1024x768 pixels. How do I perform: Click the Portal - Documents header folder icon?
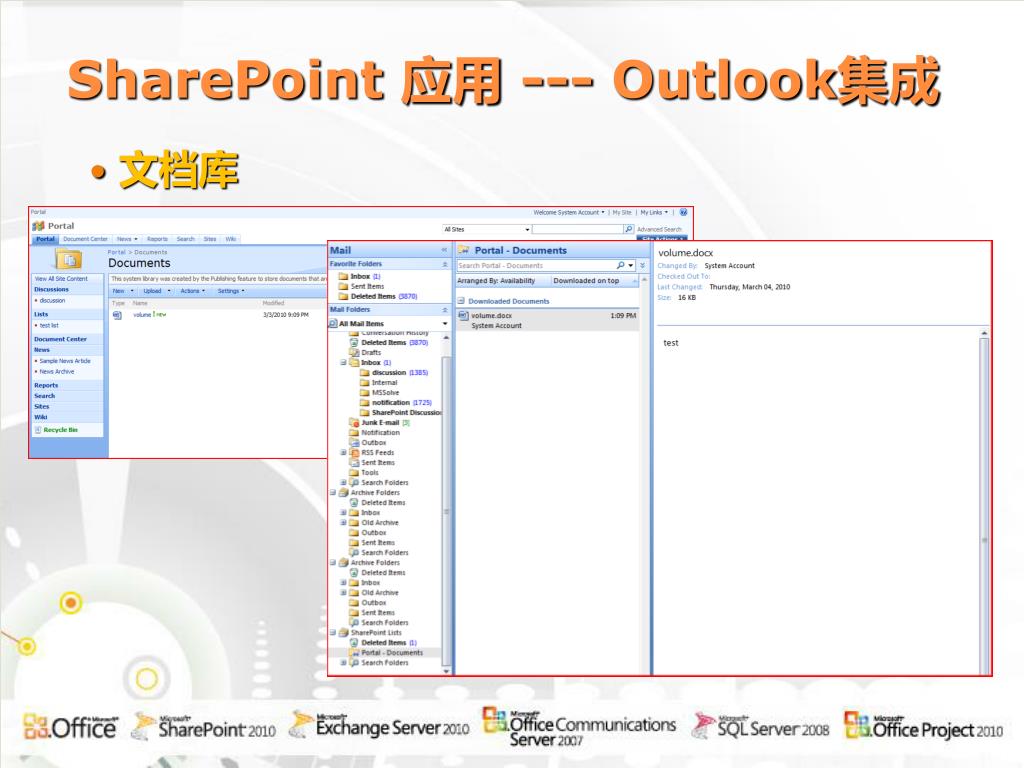pos(464,250)
